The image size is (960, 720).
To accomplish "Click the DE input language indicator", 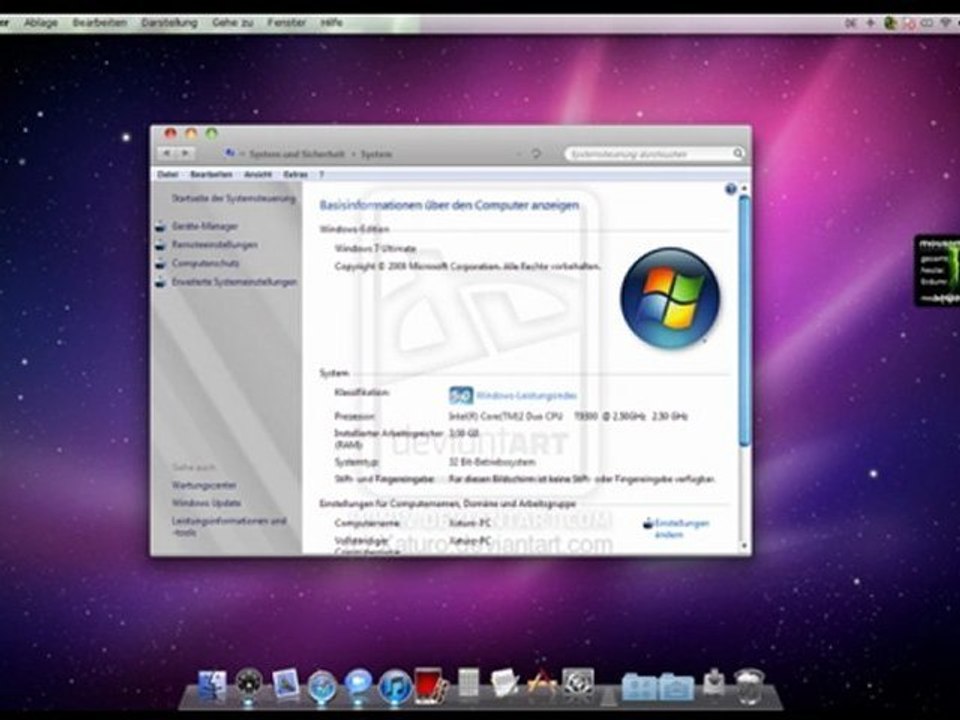I will tap(850, 23).
